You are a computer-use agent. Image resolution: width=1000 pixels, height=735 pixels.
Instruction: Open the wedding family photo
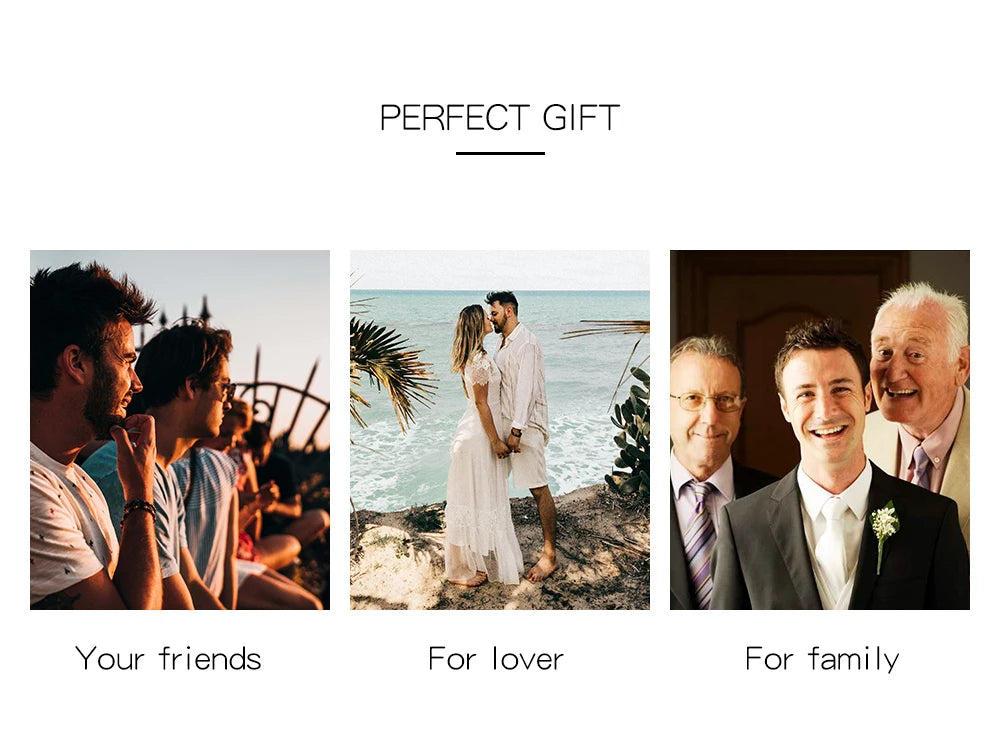pos(820,429)
